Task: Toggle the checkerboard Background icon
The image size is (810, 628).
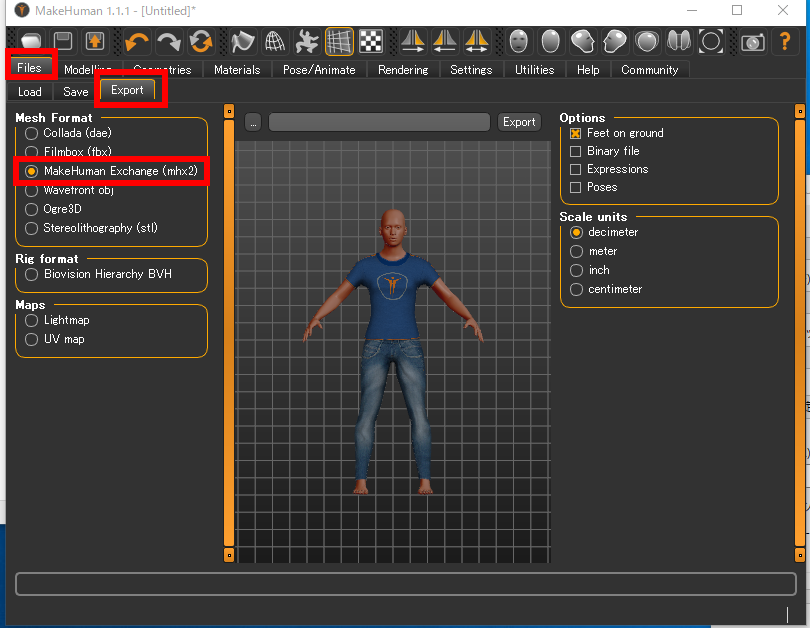Action: point(371,41)
